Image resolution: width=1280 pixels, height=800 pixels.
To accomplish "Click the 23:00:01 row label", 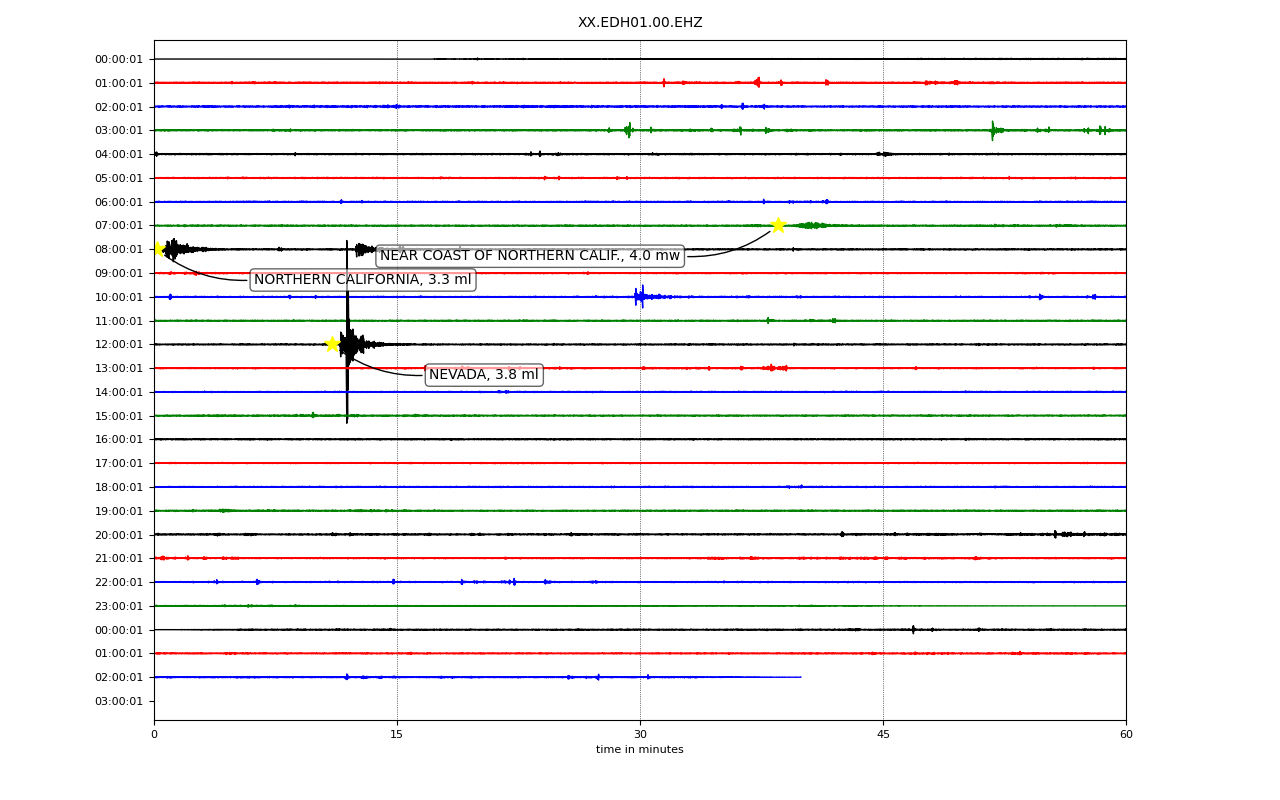I will pos(119,606).
